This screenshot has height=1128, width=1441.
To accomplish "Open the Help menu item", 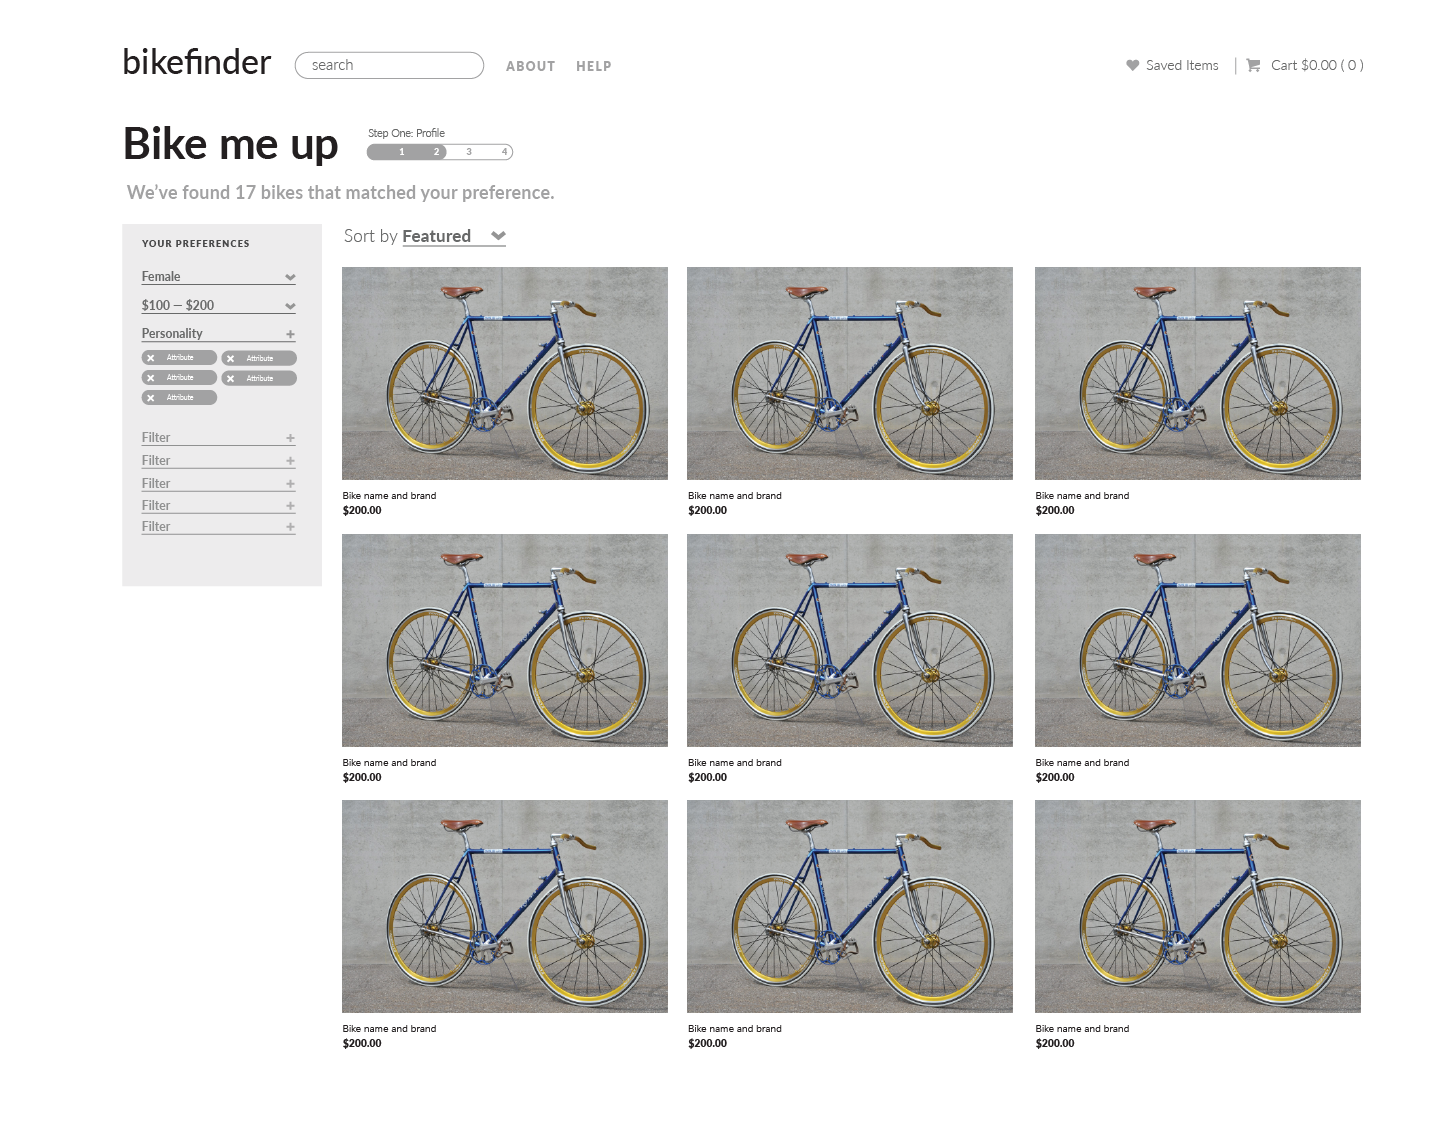I will [x=593, y=66].
